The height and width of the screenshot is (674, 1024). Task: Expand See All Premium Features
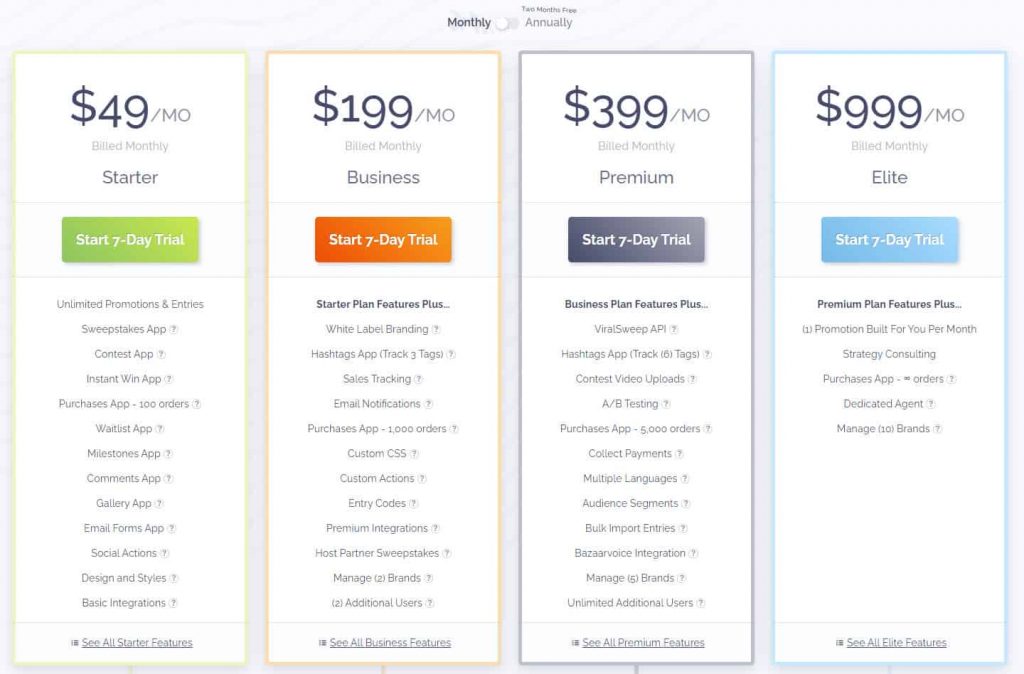pyautogui.click(x=643, y=643)
